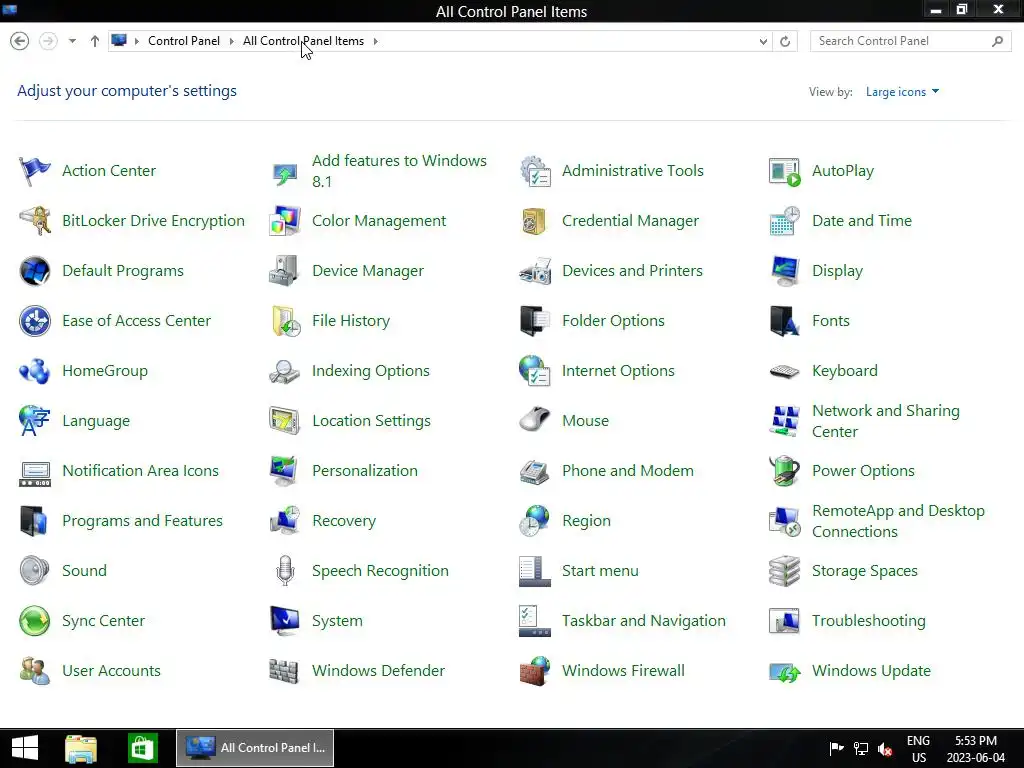The height and width of the screenshot is (768, 1024).
Task: Open Phone and Modem link
Action: (x=628, y=471)
